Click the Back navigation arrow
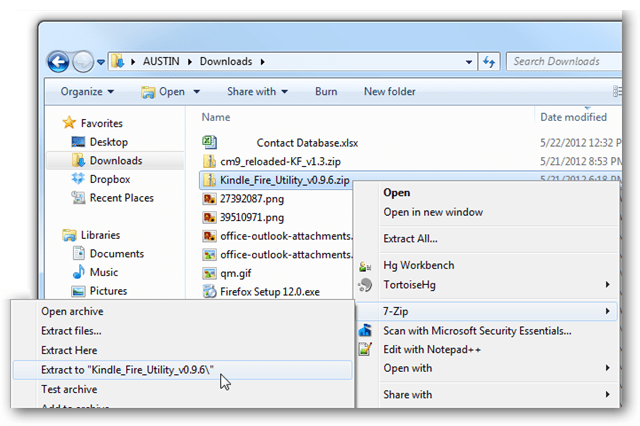The width and height of the screenshot is (640, 426). 58,62
